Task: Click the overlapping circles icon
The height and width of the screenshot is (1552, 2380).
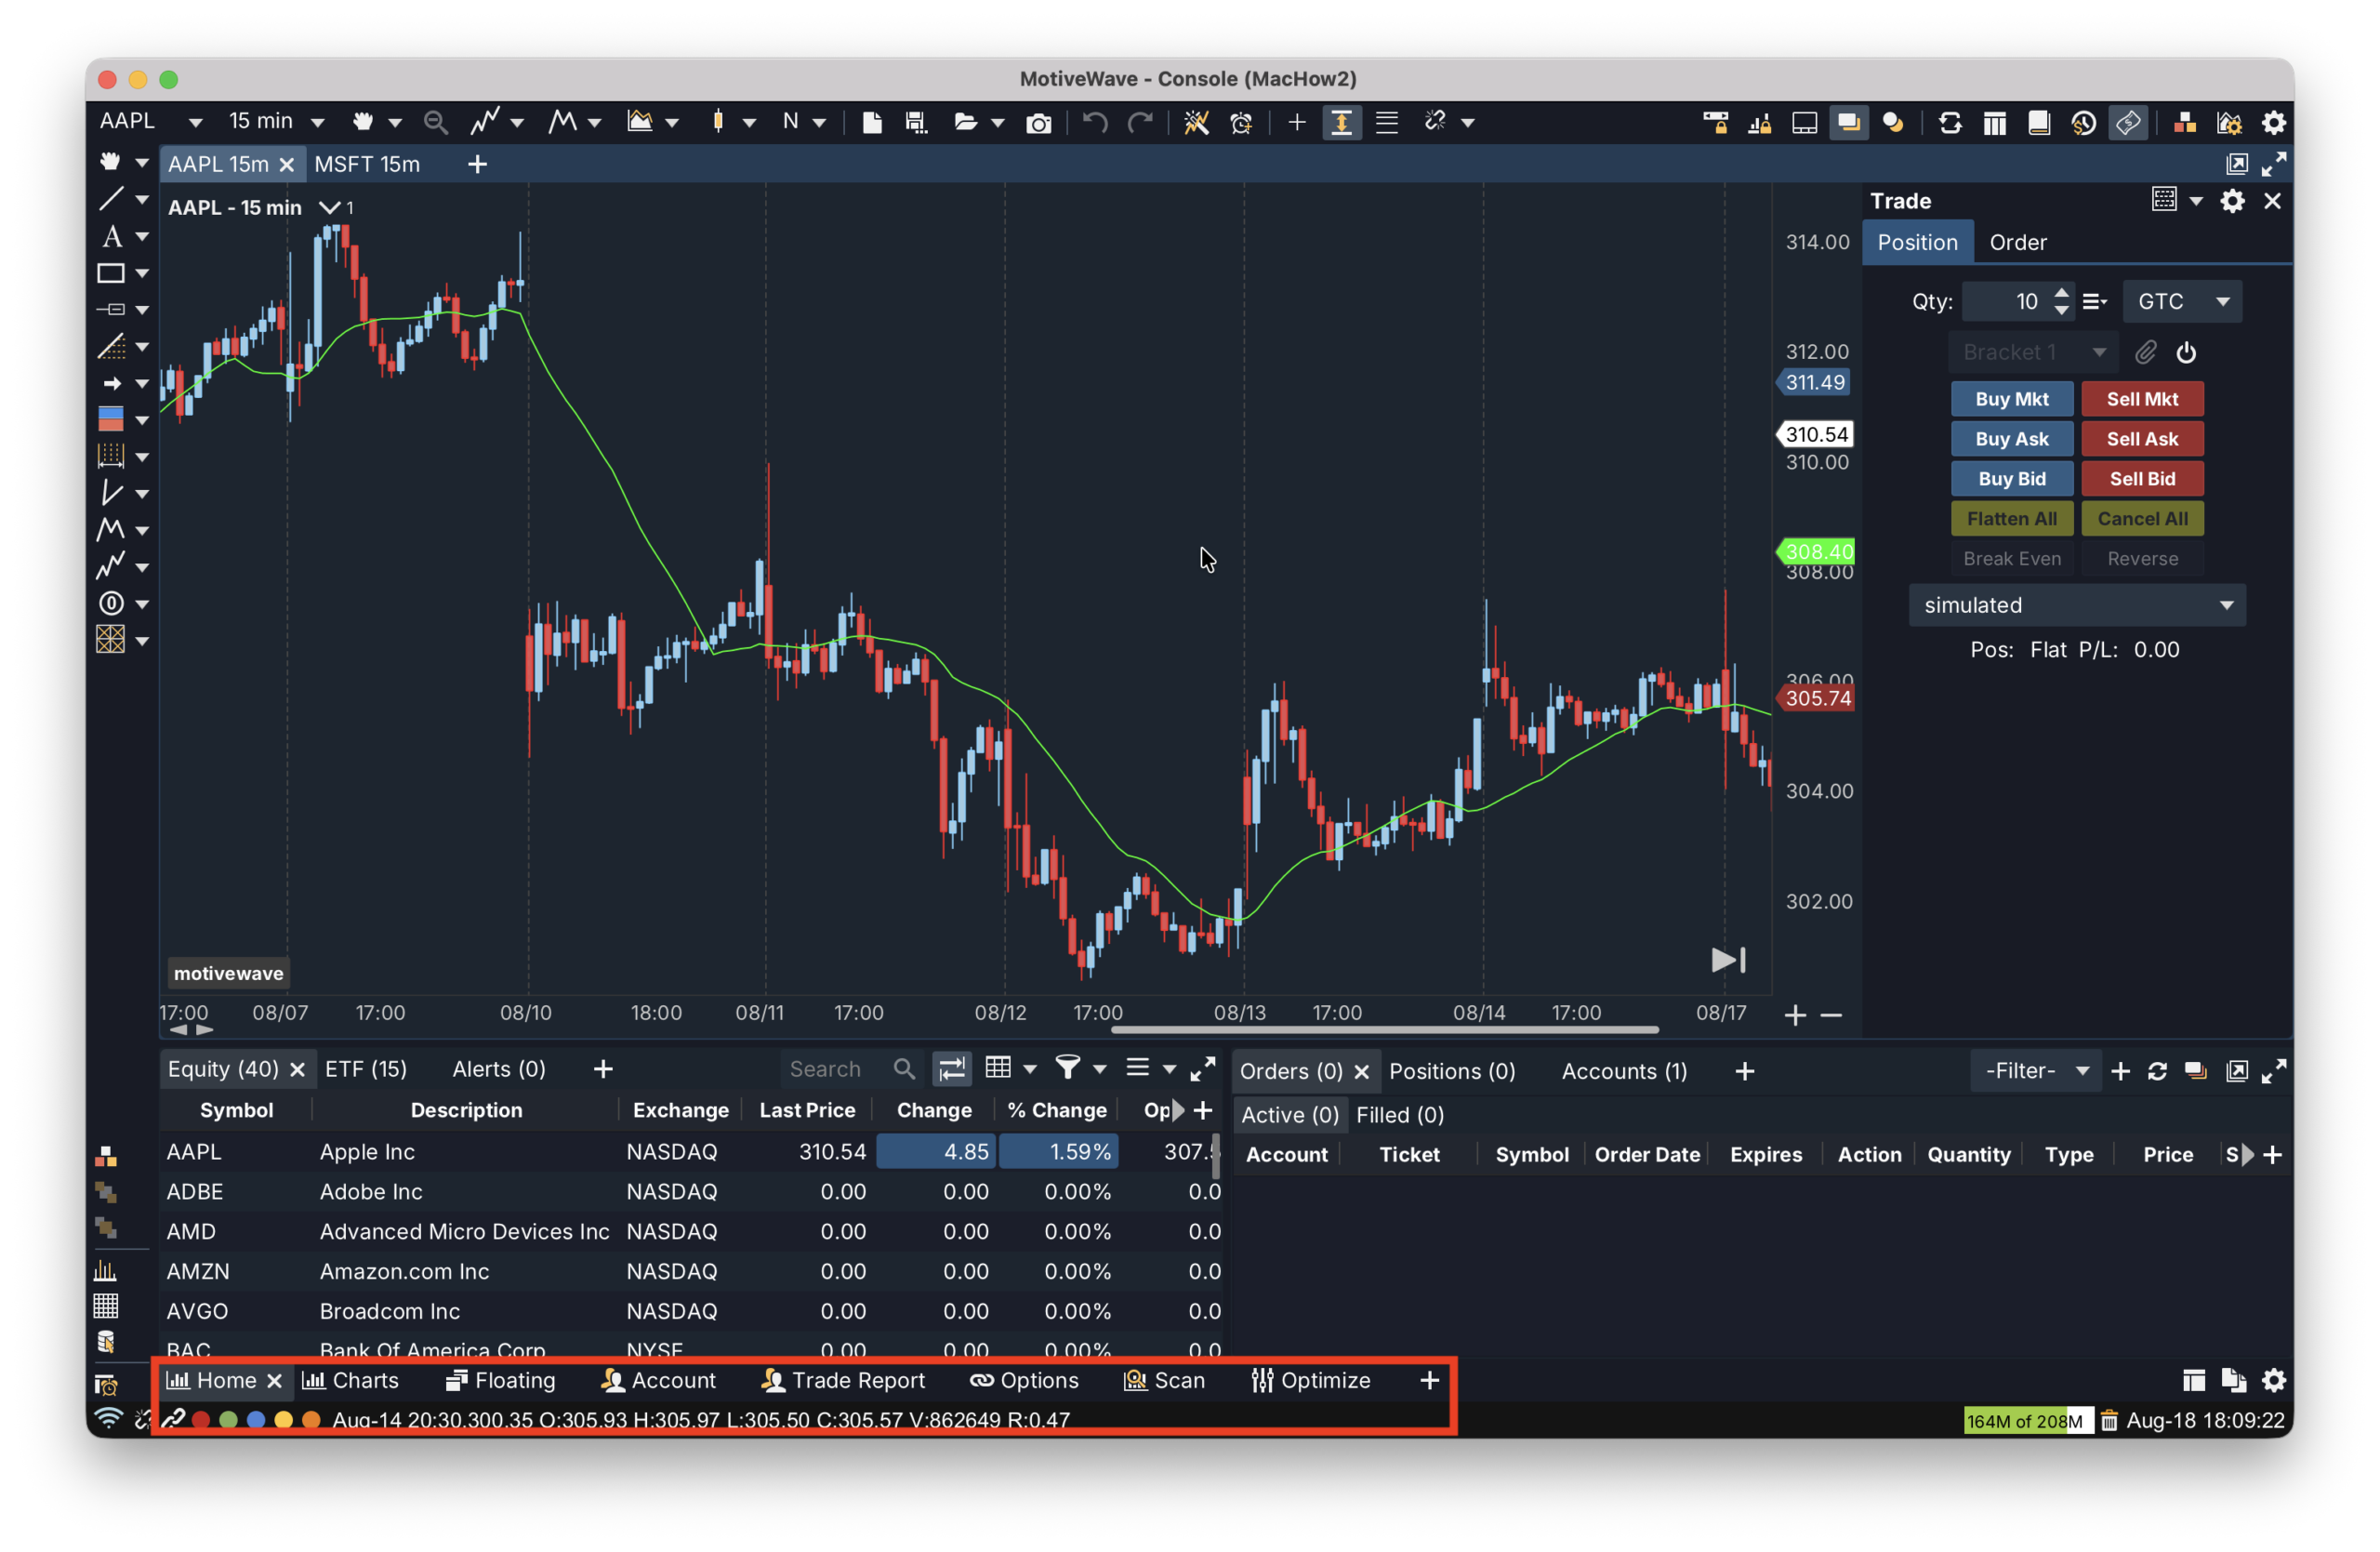Action: pyautogui.click(x=1893, y=122)
